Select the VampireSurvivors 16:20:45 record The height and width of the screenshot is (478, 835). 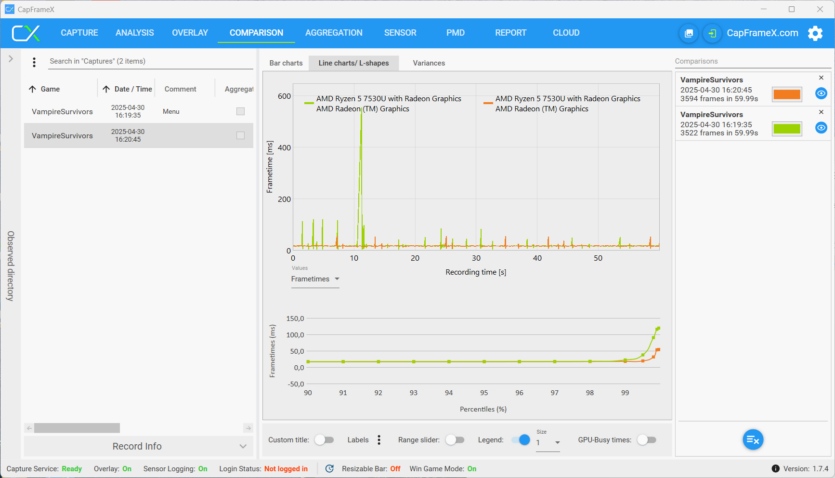point(138,135)
